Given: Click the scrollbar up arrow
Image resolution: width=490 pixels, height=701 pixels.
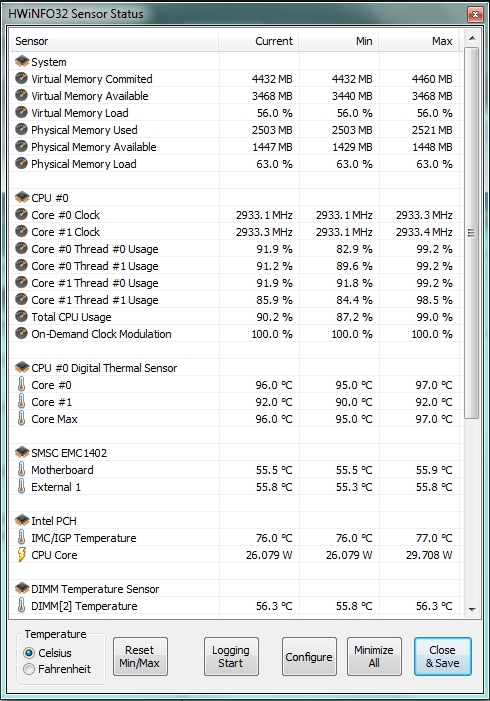Looking at the screenshot, I should (x=472, y=38).
